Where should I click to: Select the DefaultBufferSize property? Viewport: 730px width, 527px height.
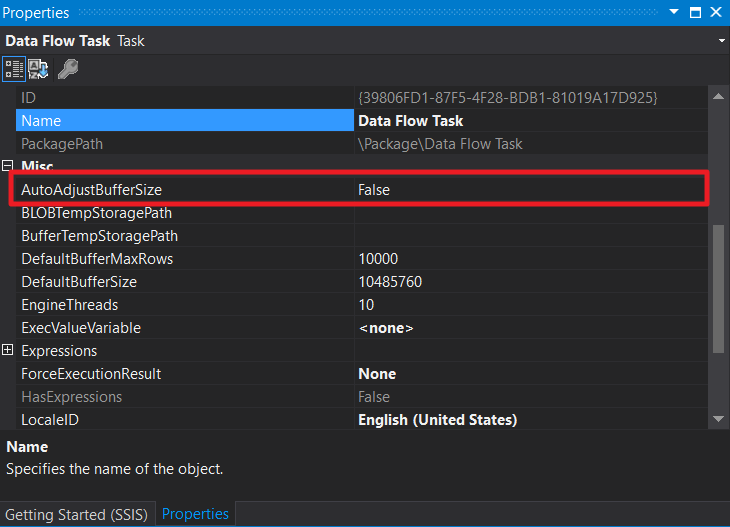(185, 282)
